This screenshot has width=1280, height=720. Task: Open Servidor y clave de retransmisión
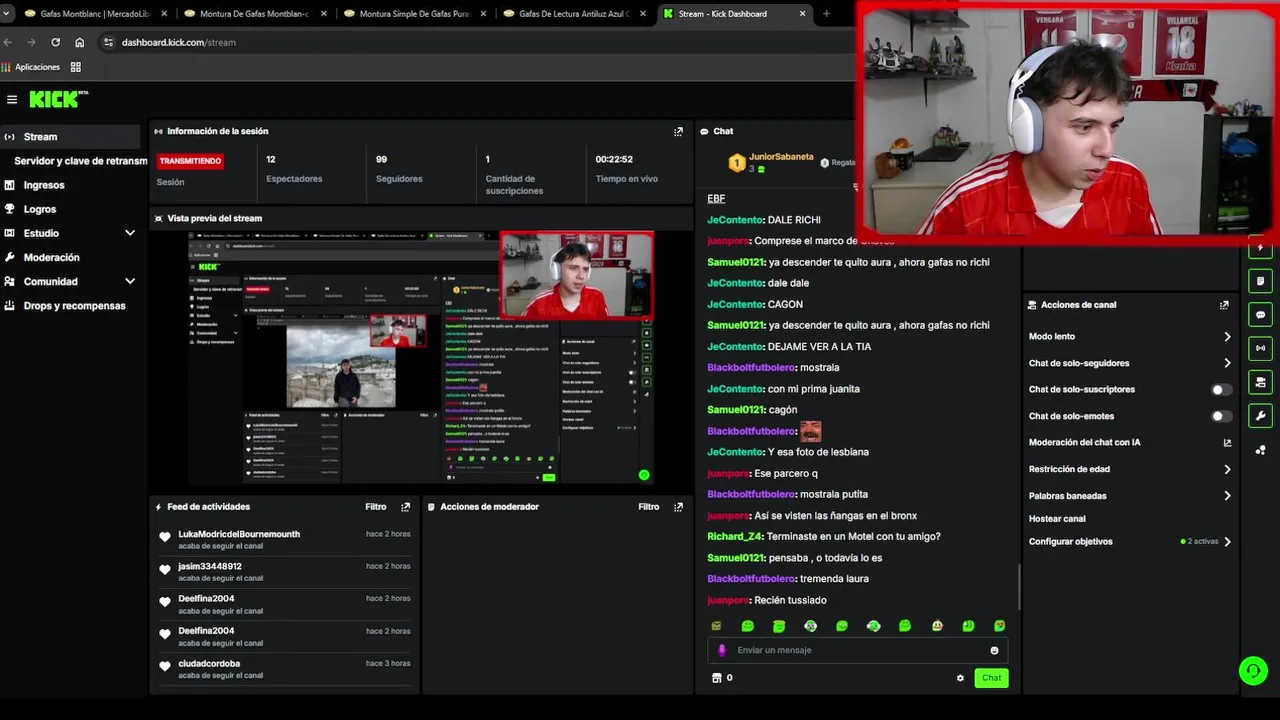pyautogui.click(x=80, y=161)
